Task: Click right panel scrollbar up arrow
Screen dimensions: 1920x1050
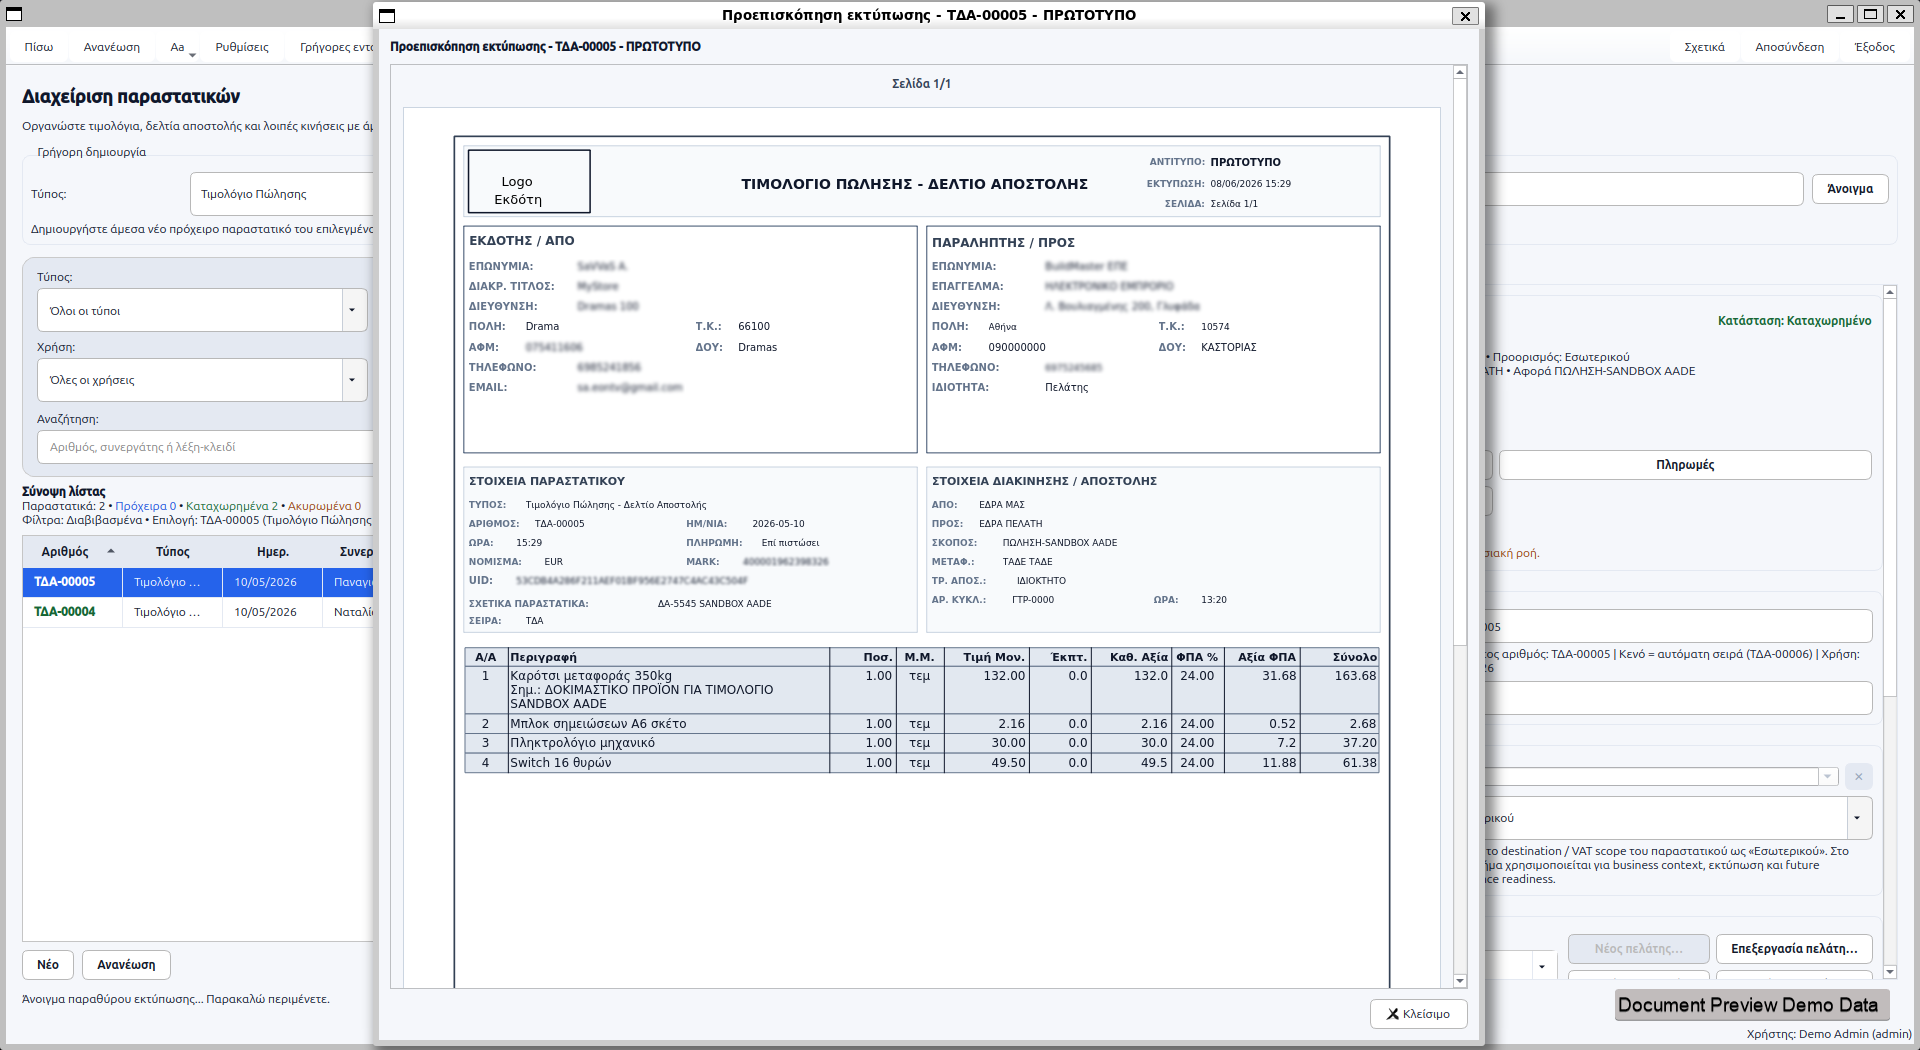Action: (1890, 292)
